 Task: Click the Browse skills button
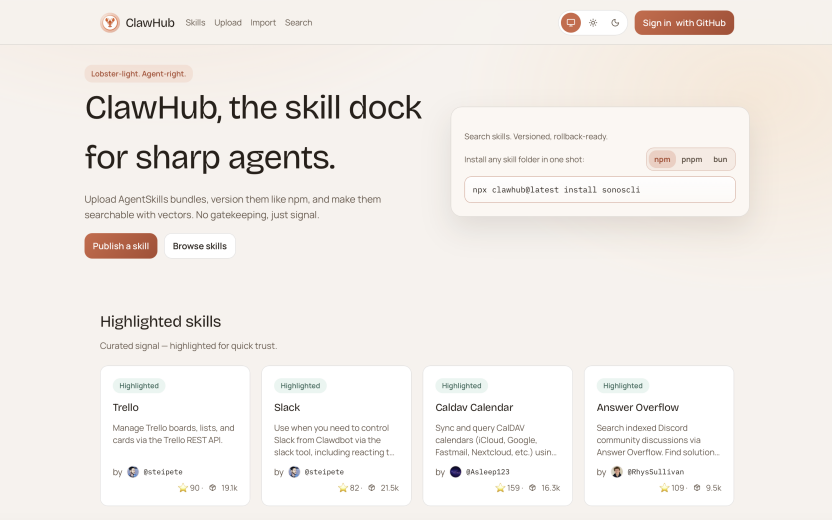tap(200, 246)
